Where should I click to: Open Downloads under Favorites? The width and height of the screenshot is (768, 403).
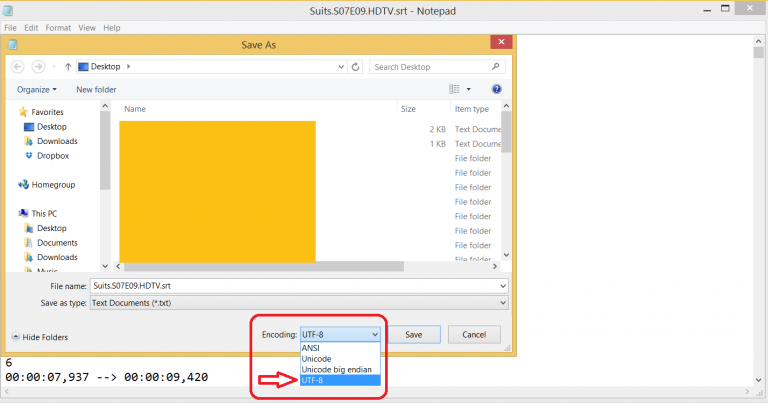(x=57, y=141)
